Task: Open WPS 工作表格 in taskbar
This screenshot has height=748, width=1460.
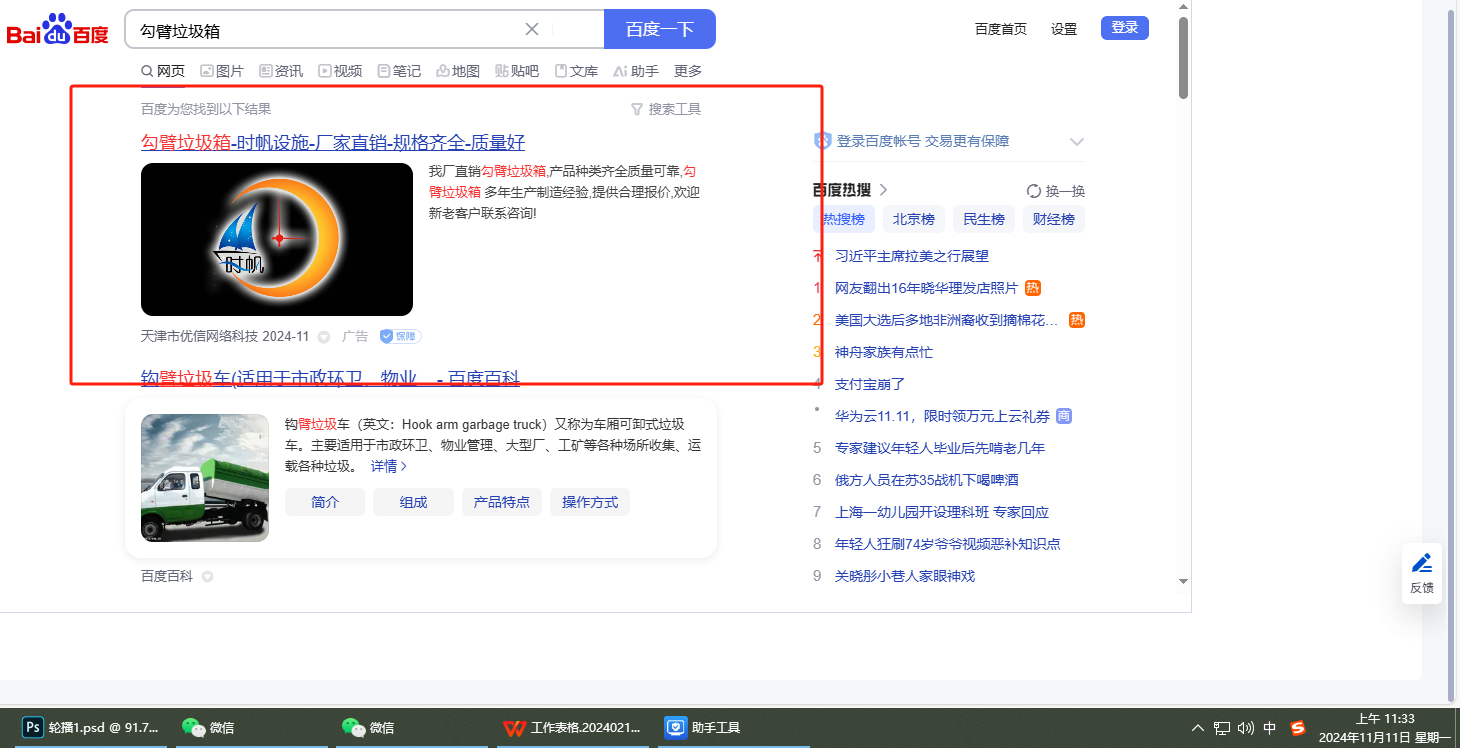Action: (x=572, y=727)
